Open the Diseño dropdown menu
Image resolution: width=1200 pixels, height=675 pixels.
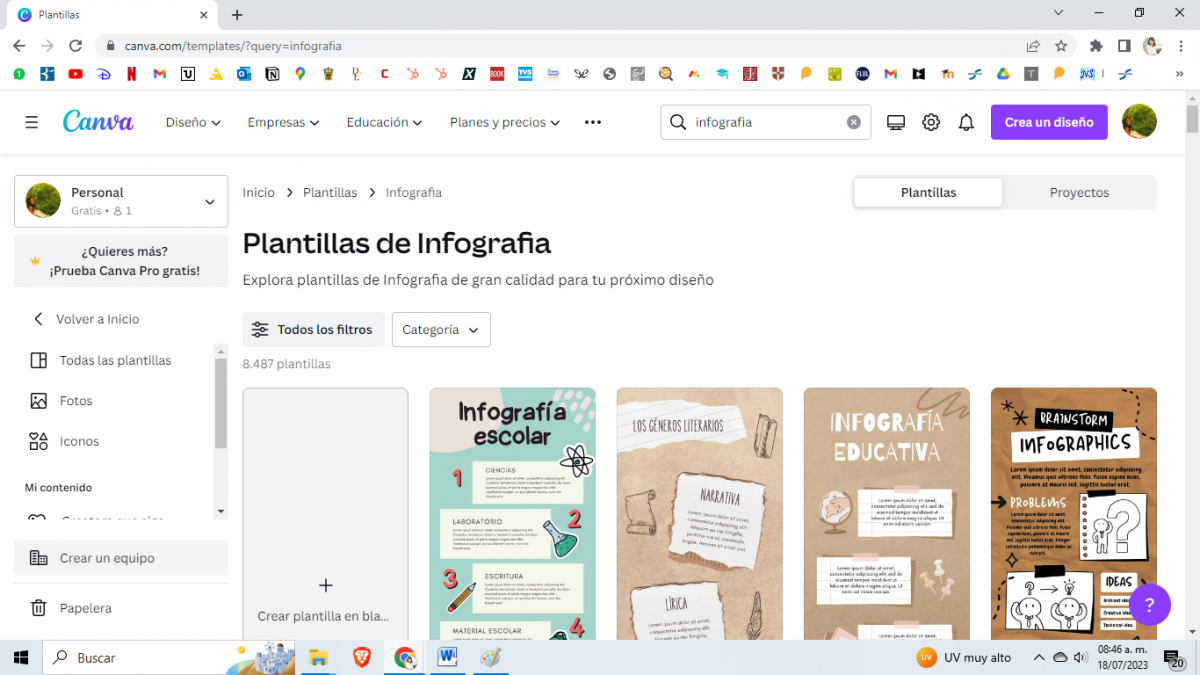pos(192,121)
